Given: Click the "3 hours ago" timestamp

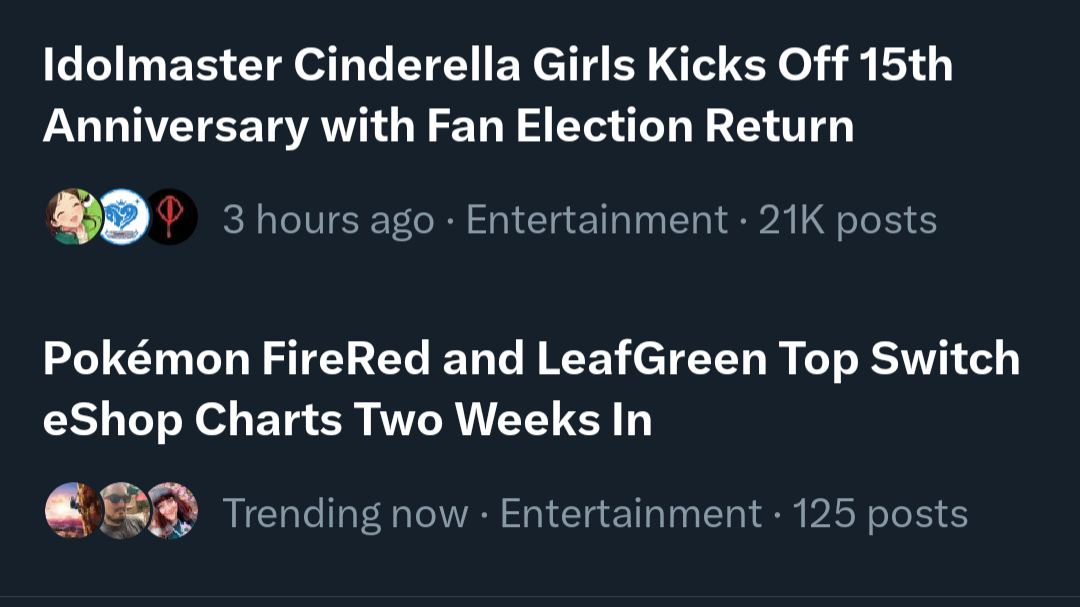Looking at the screenshot, I should (328, 220).
